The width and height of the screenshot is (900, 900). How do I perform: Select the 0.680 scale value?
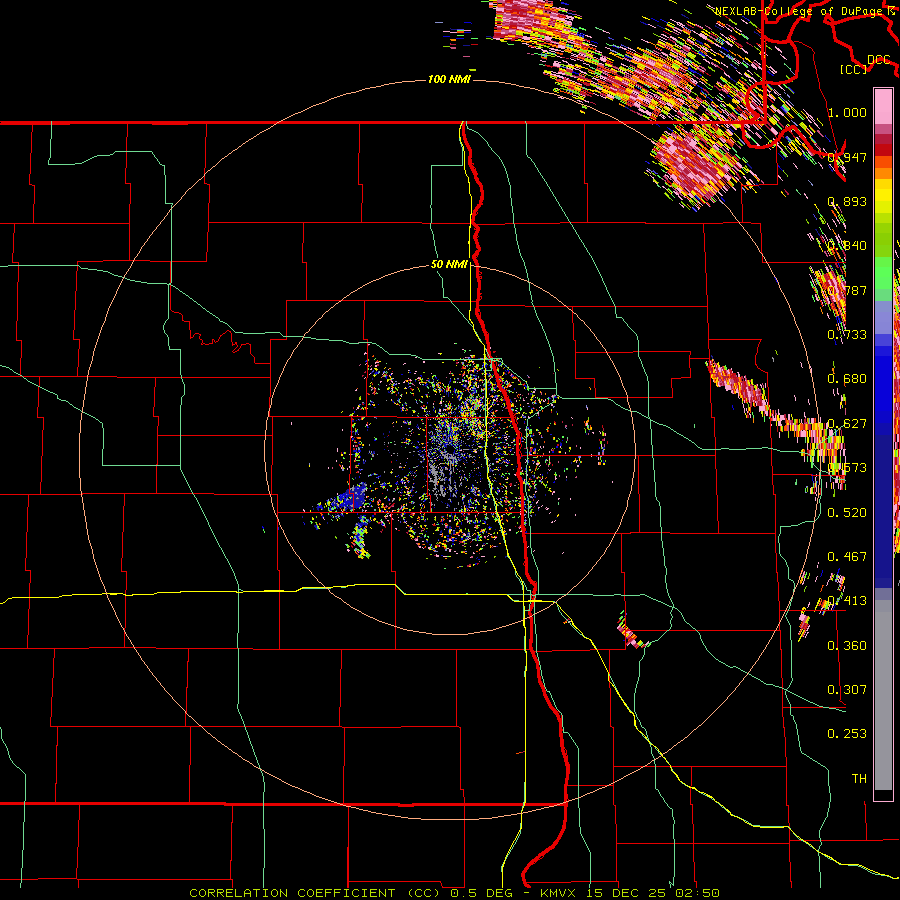coord(847,379)
